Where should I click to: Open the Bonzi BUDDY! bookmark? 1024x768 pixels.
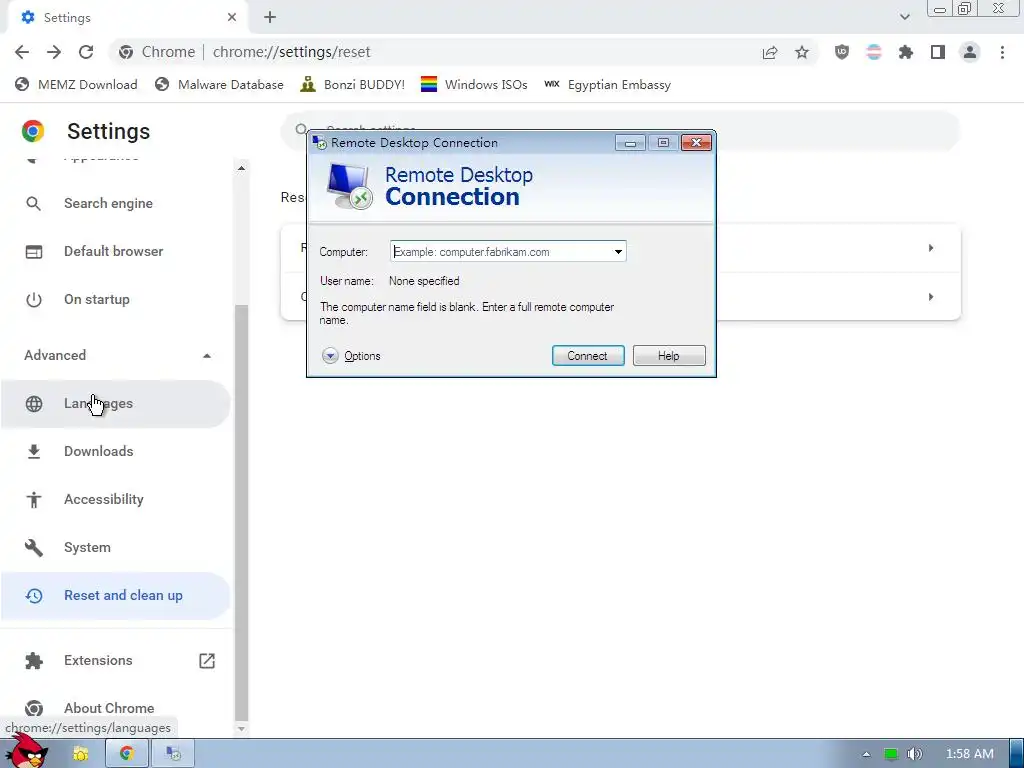353,85
